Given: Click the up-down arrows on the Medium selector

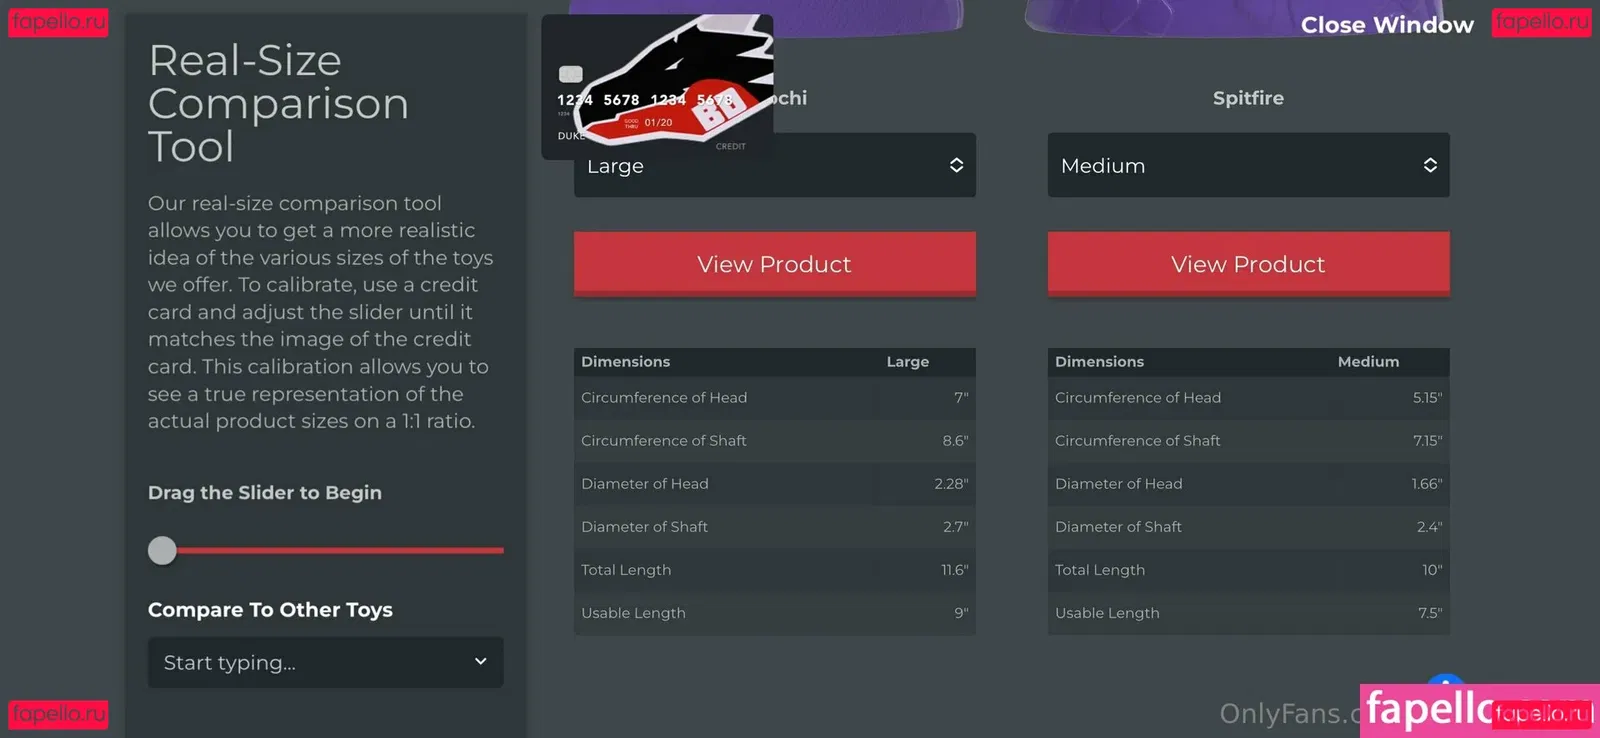Looking at the screenshot, I should [x=1430, y=165].
